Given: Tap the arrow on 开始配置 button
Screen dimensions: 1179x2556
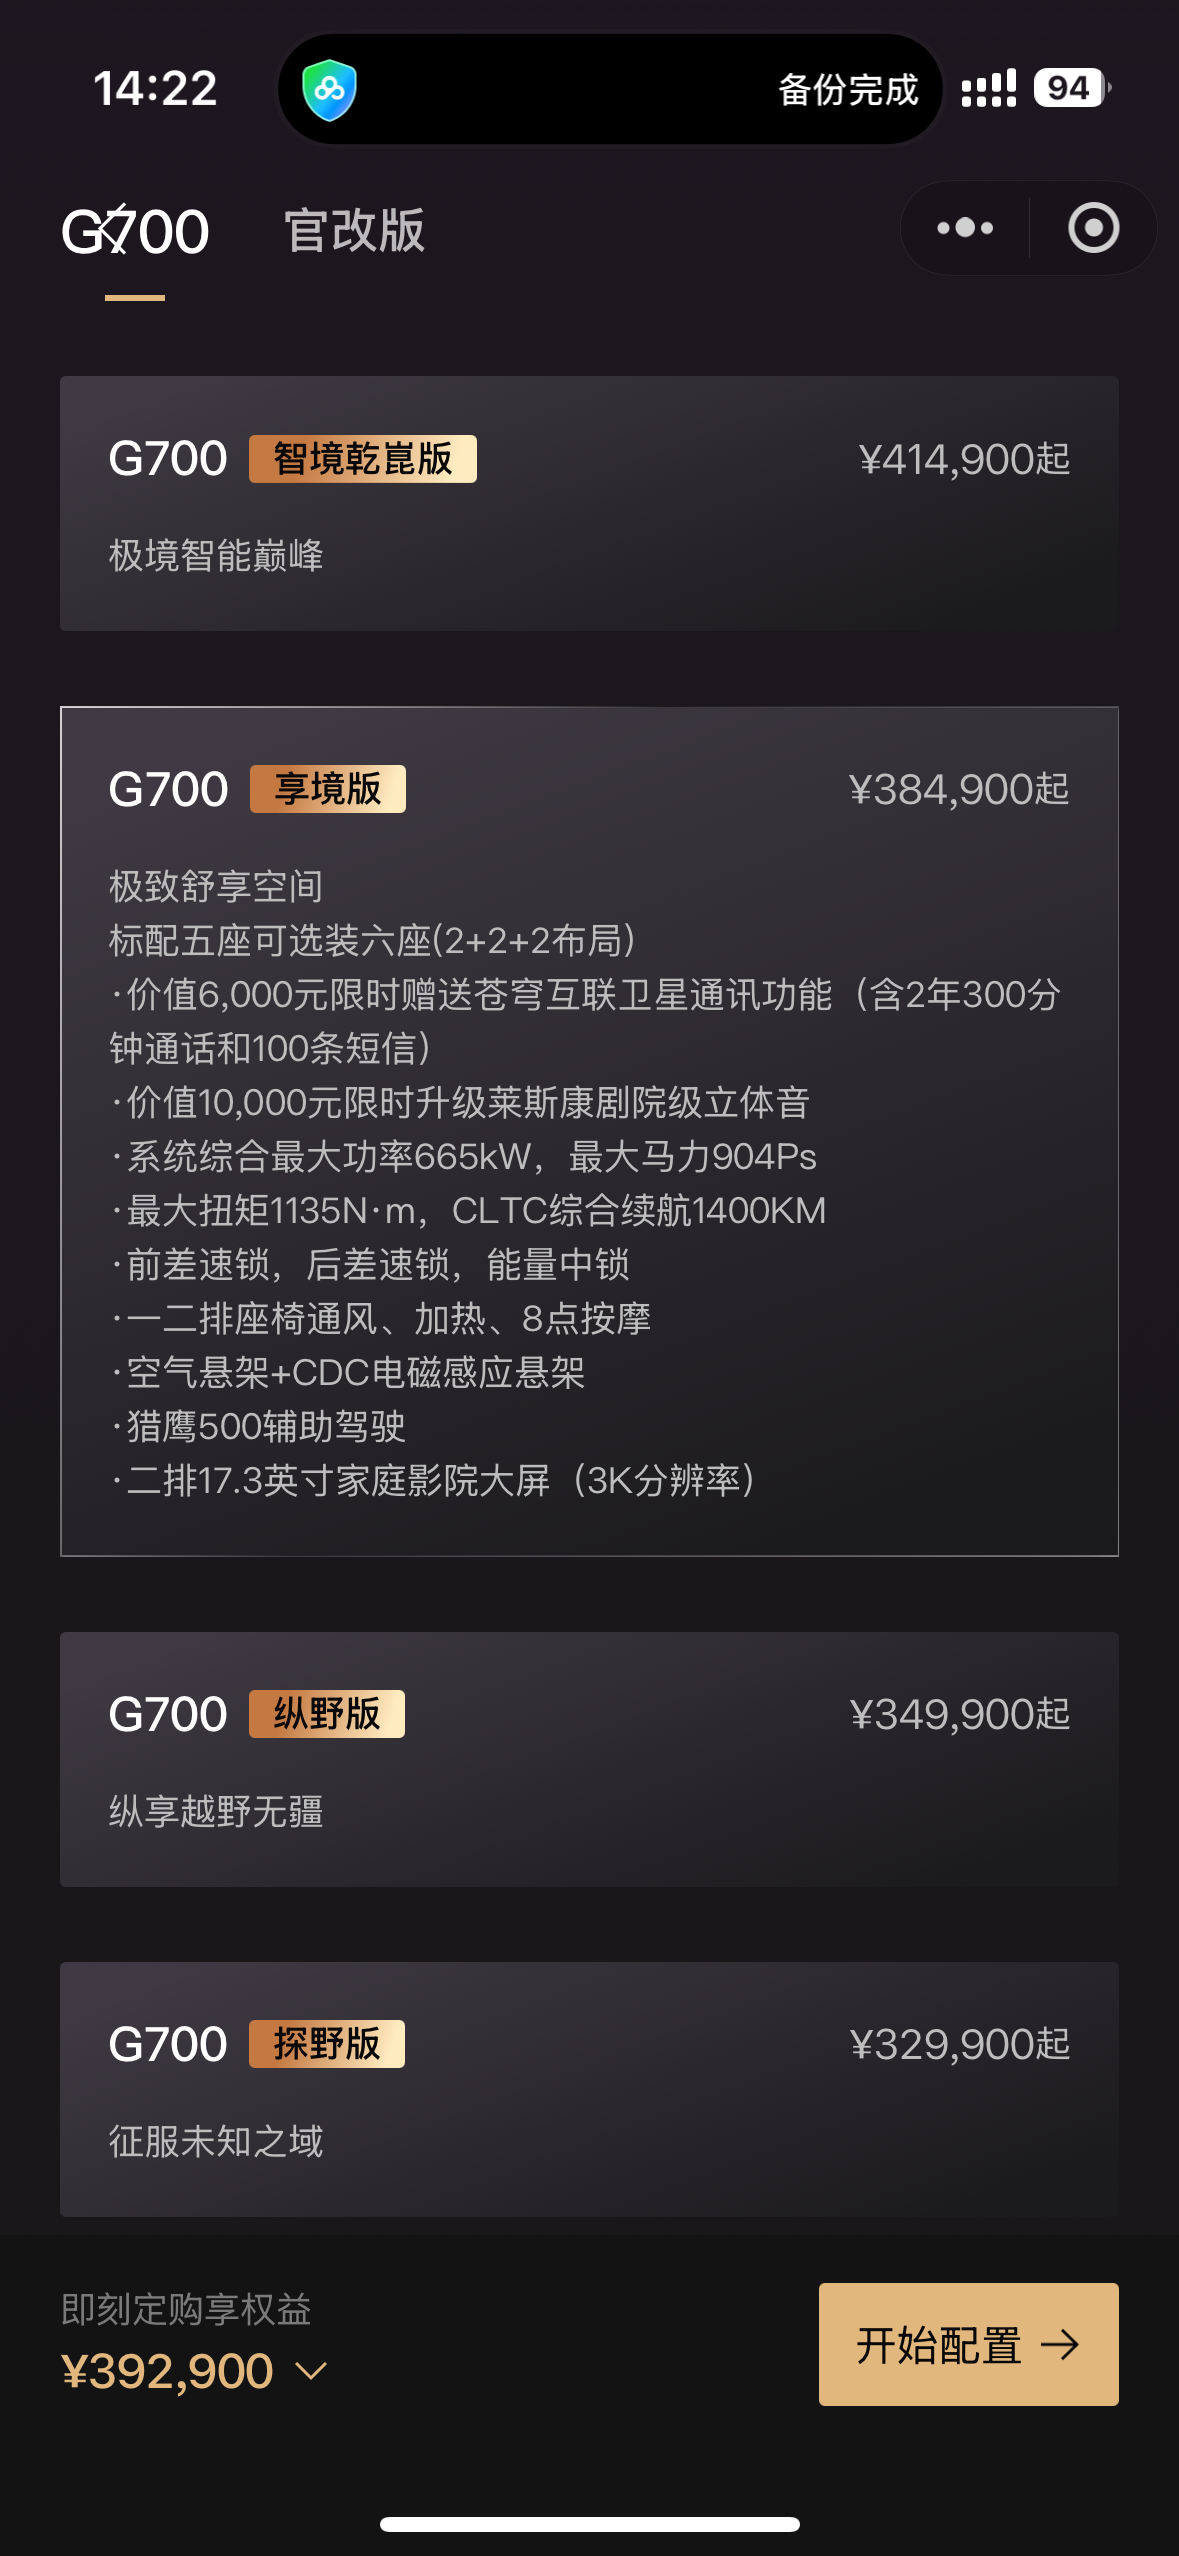Looking at the screenshot, I should [x=1060, y=2344].
